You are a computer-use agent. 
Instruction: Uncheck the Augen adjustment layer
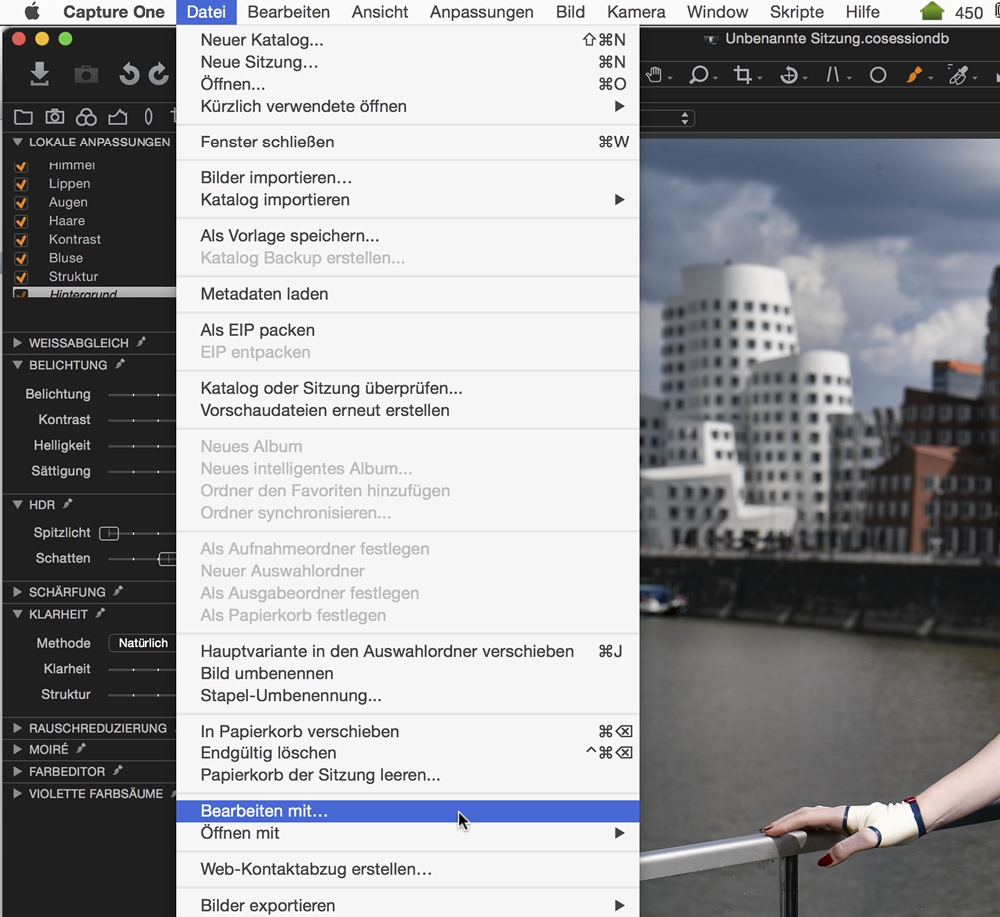[21, 203]
